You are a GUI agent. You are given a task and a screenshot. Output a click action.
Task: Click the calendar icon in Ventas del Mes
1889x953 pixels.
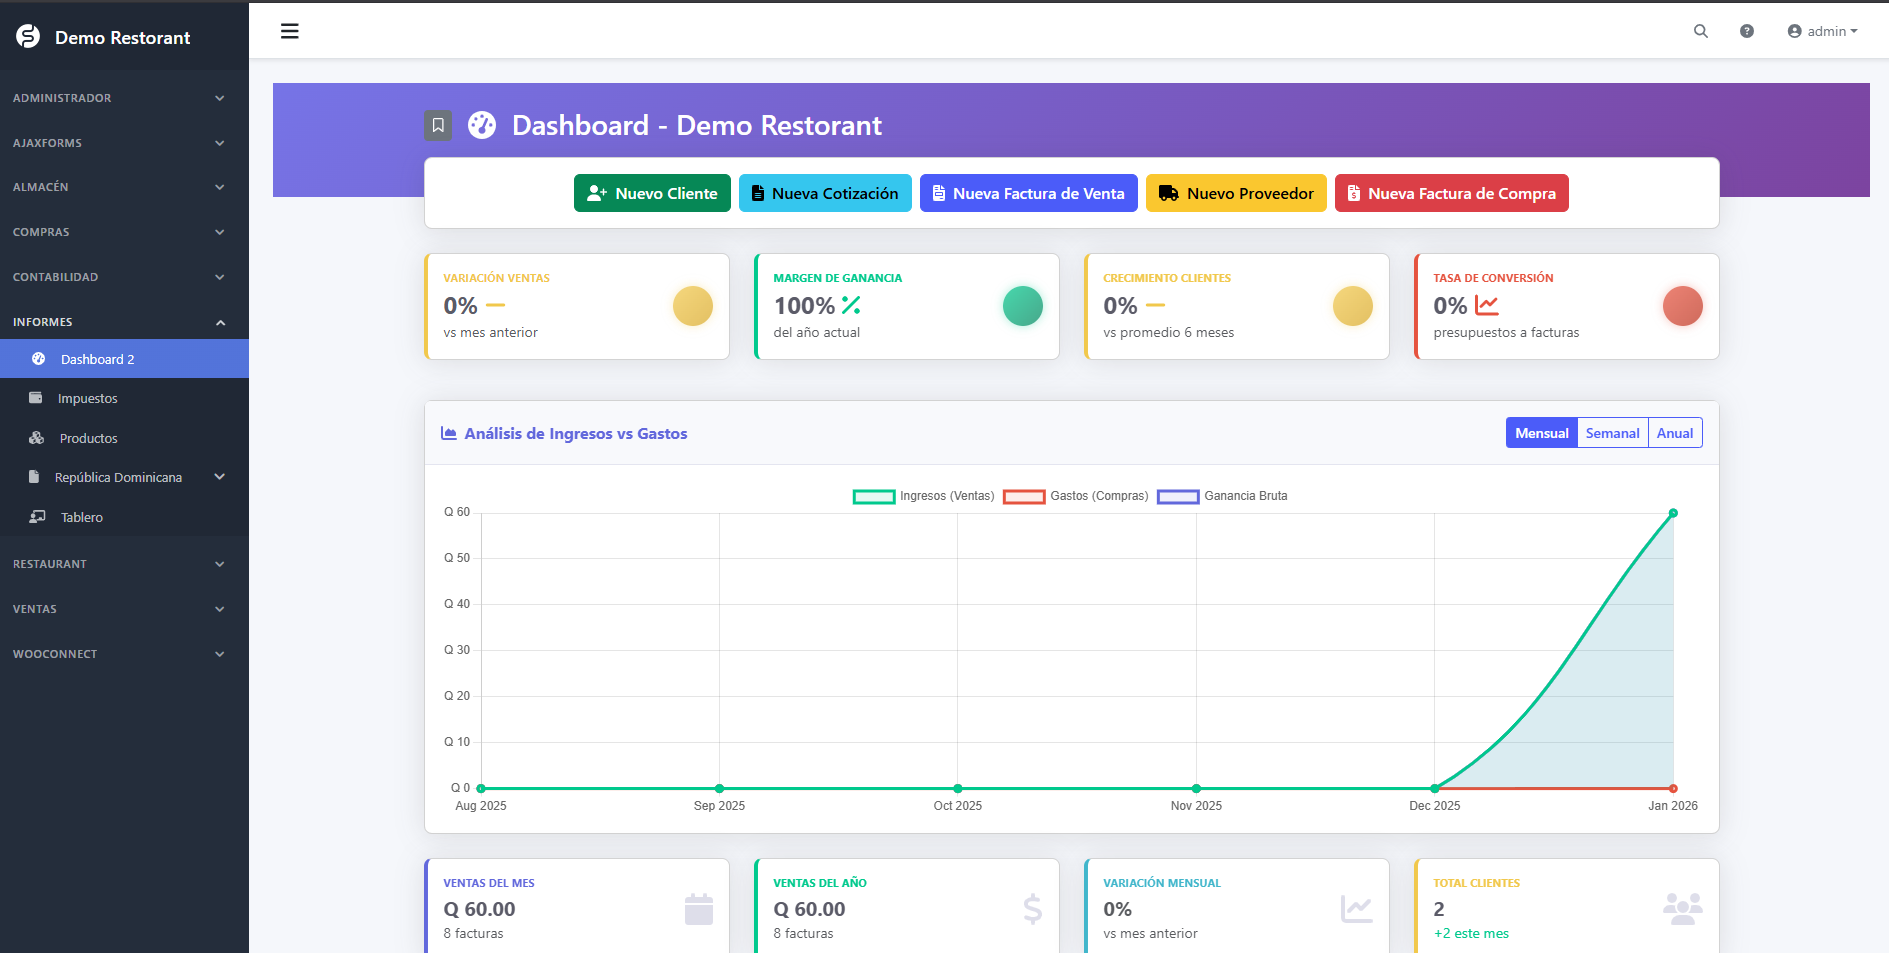pos(698,909)
